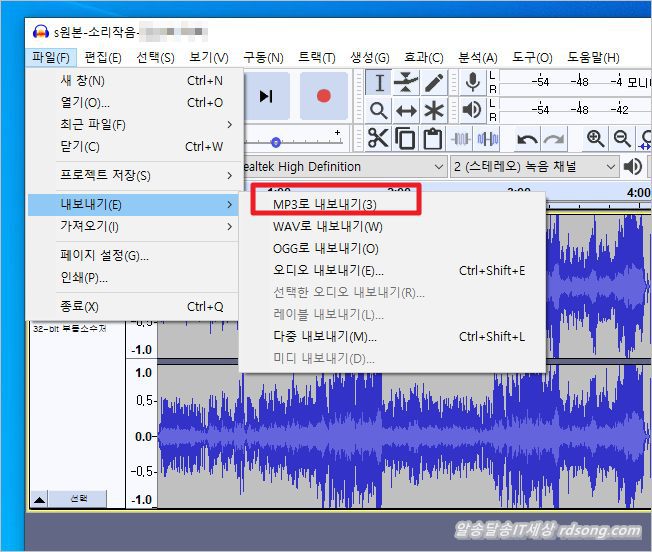Click the Copy icon
This screenshot has height=552, width=652.
[x=405, y=139]
